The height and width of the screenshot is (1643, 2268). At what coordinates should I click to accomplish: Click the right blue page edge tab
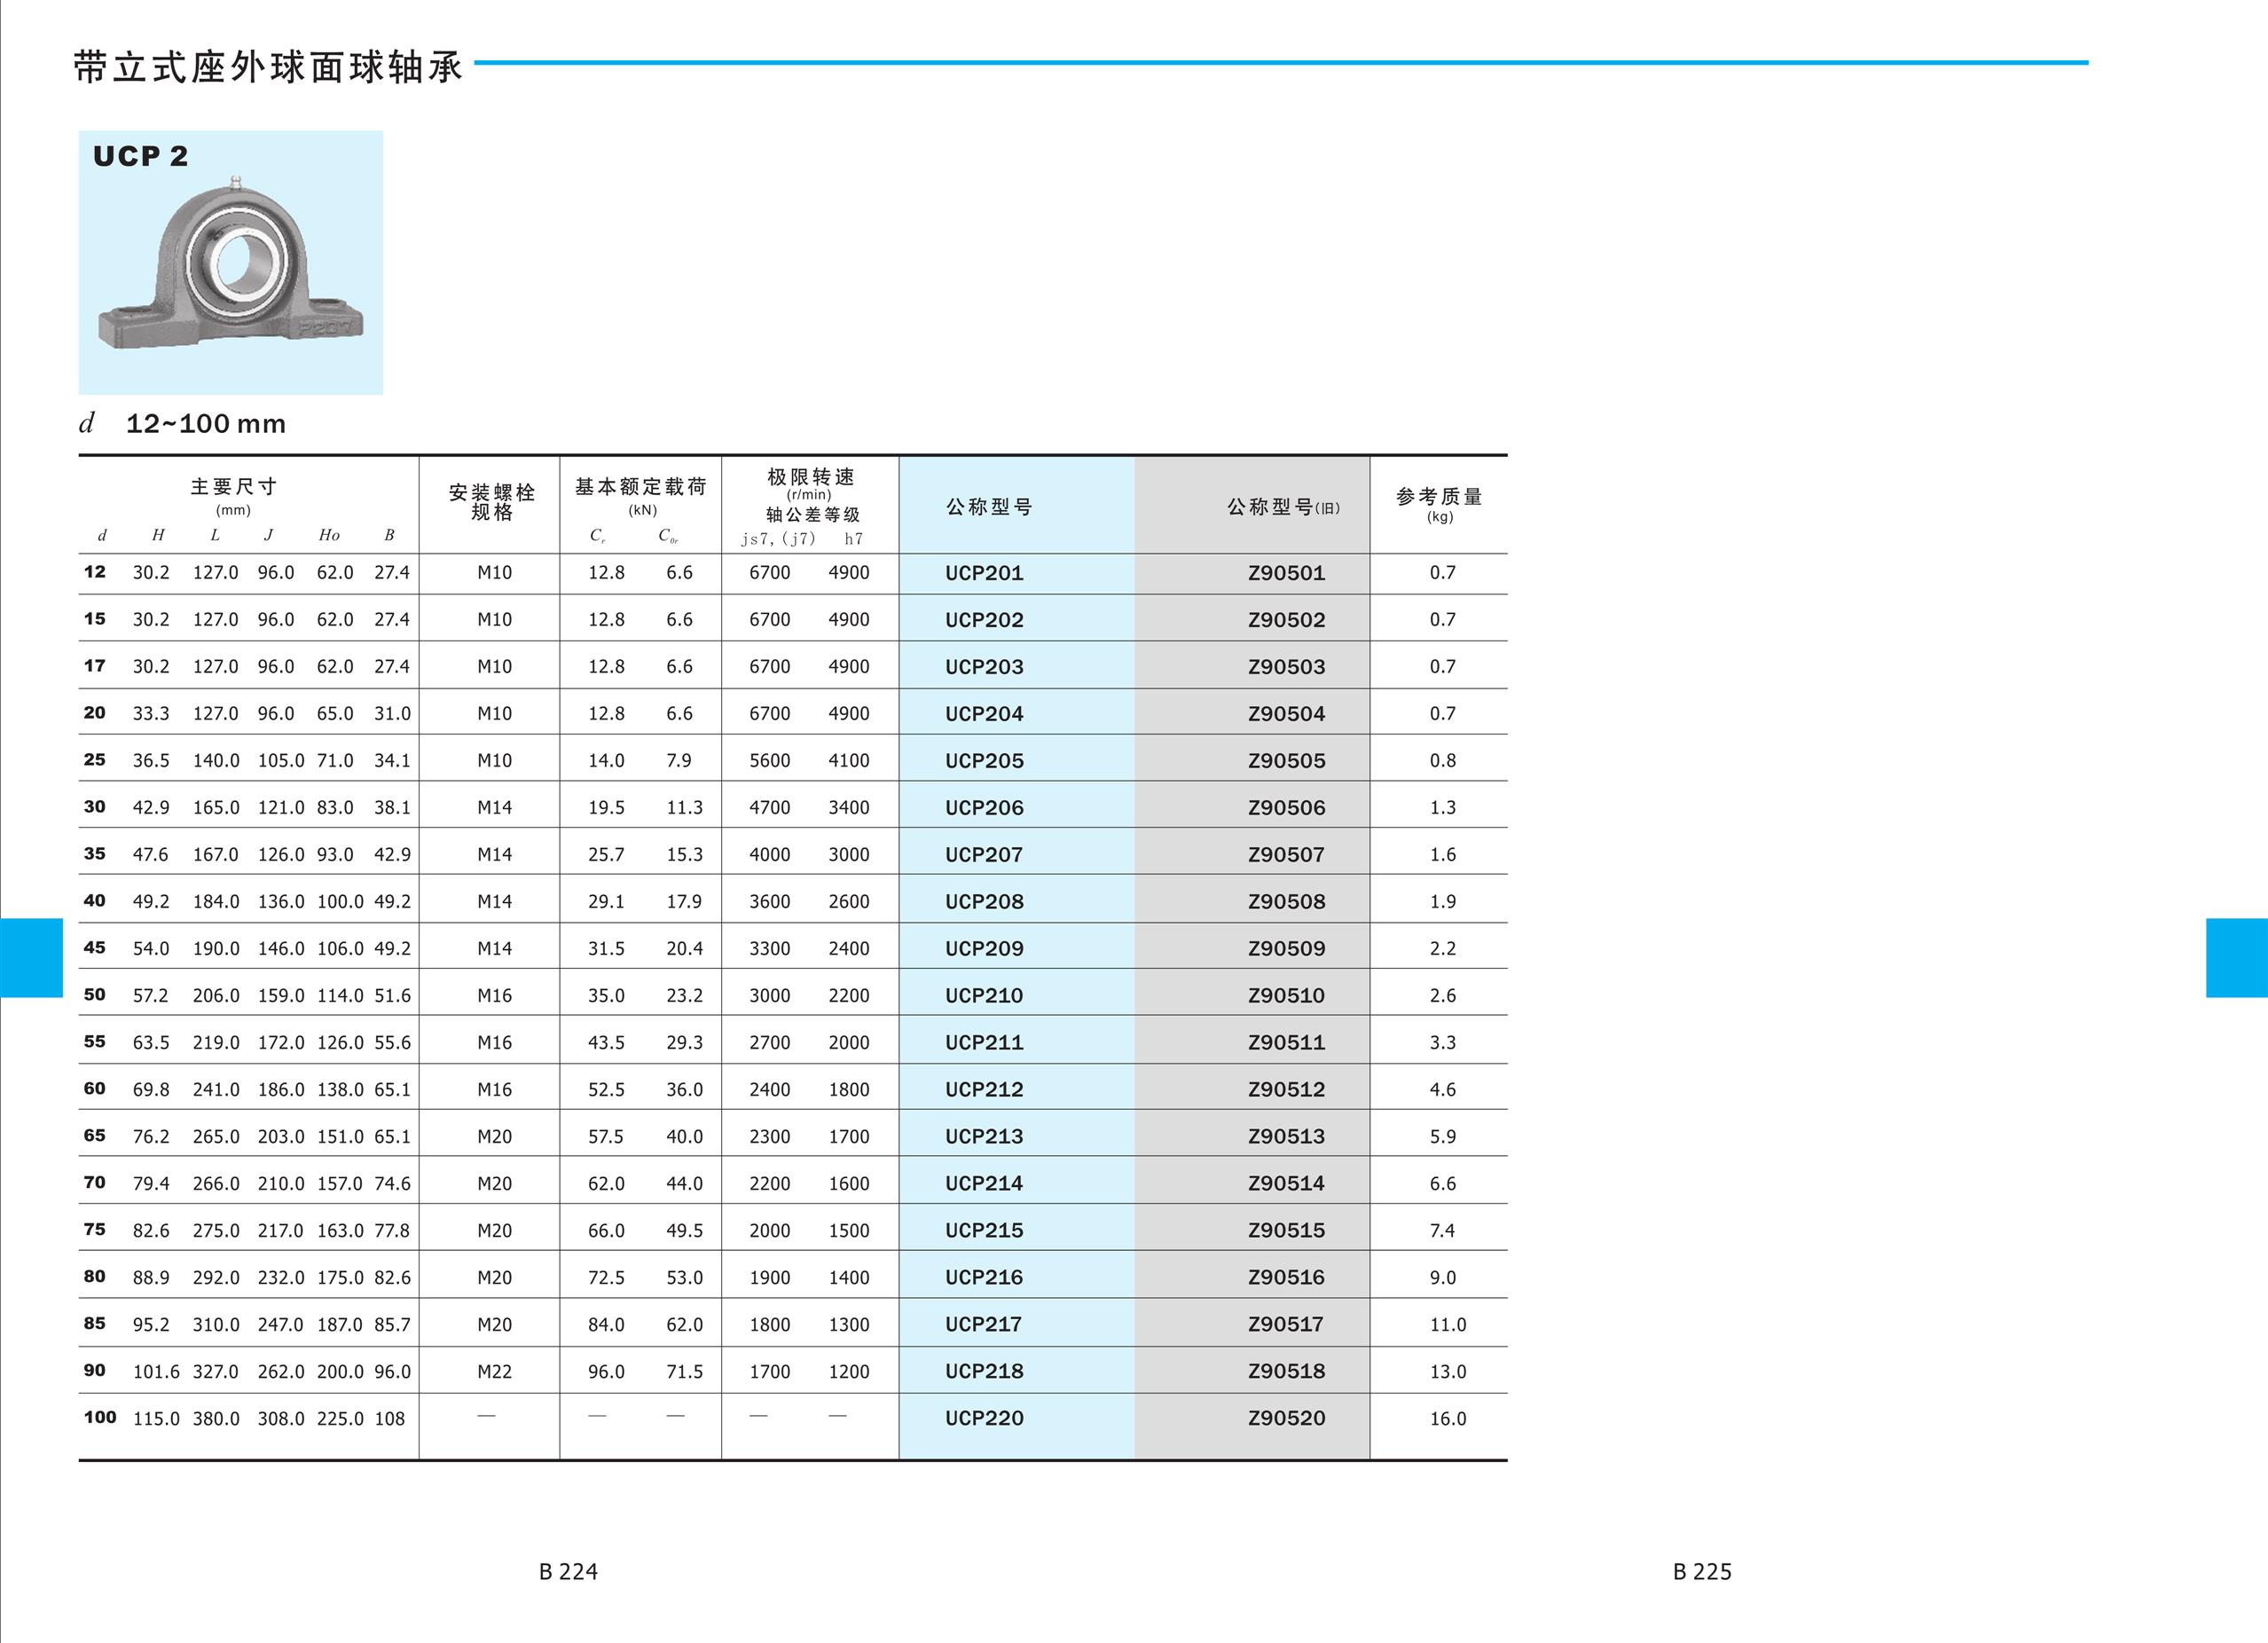(x=2236, y=958)
